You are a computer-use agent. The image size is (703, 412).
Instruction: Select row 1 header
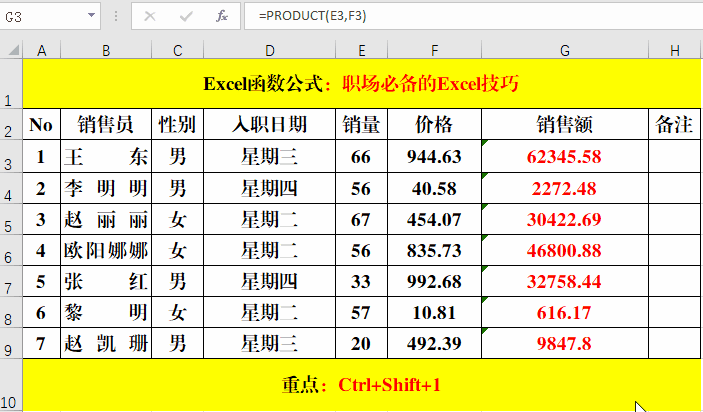[x=11, y=83]
